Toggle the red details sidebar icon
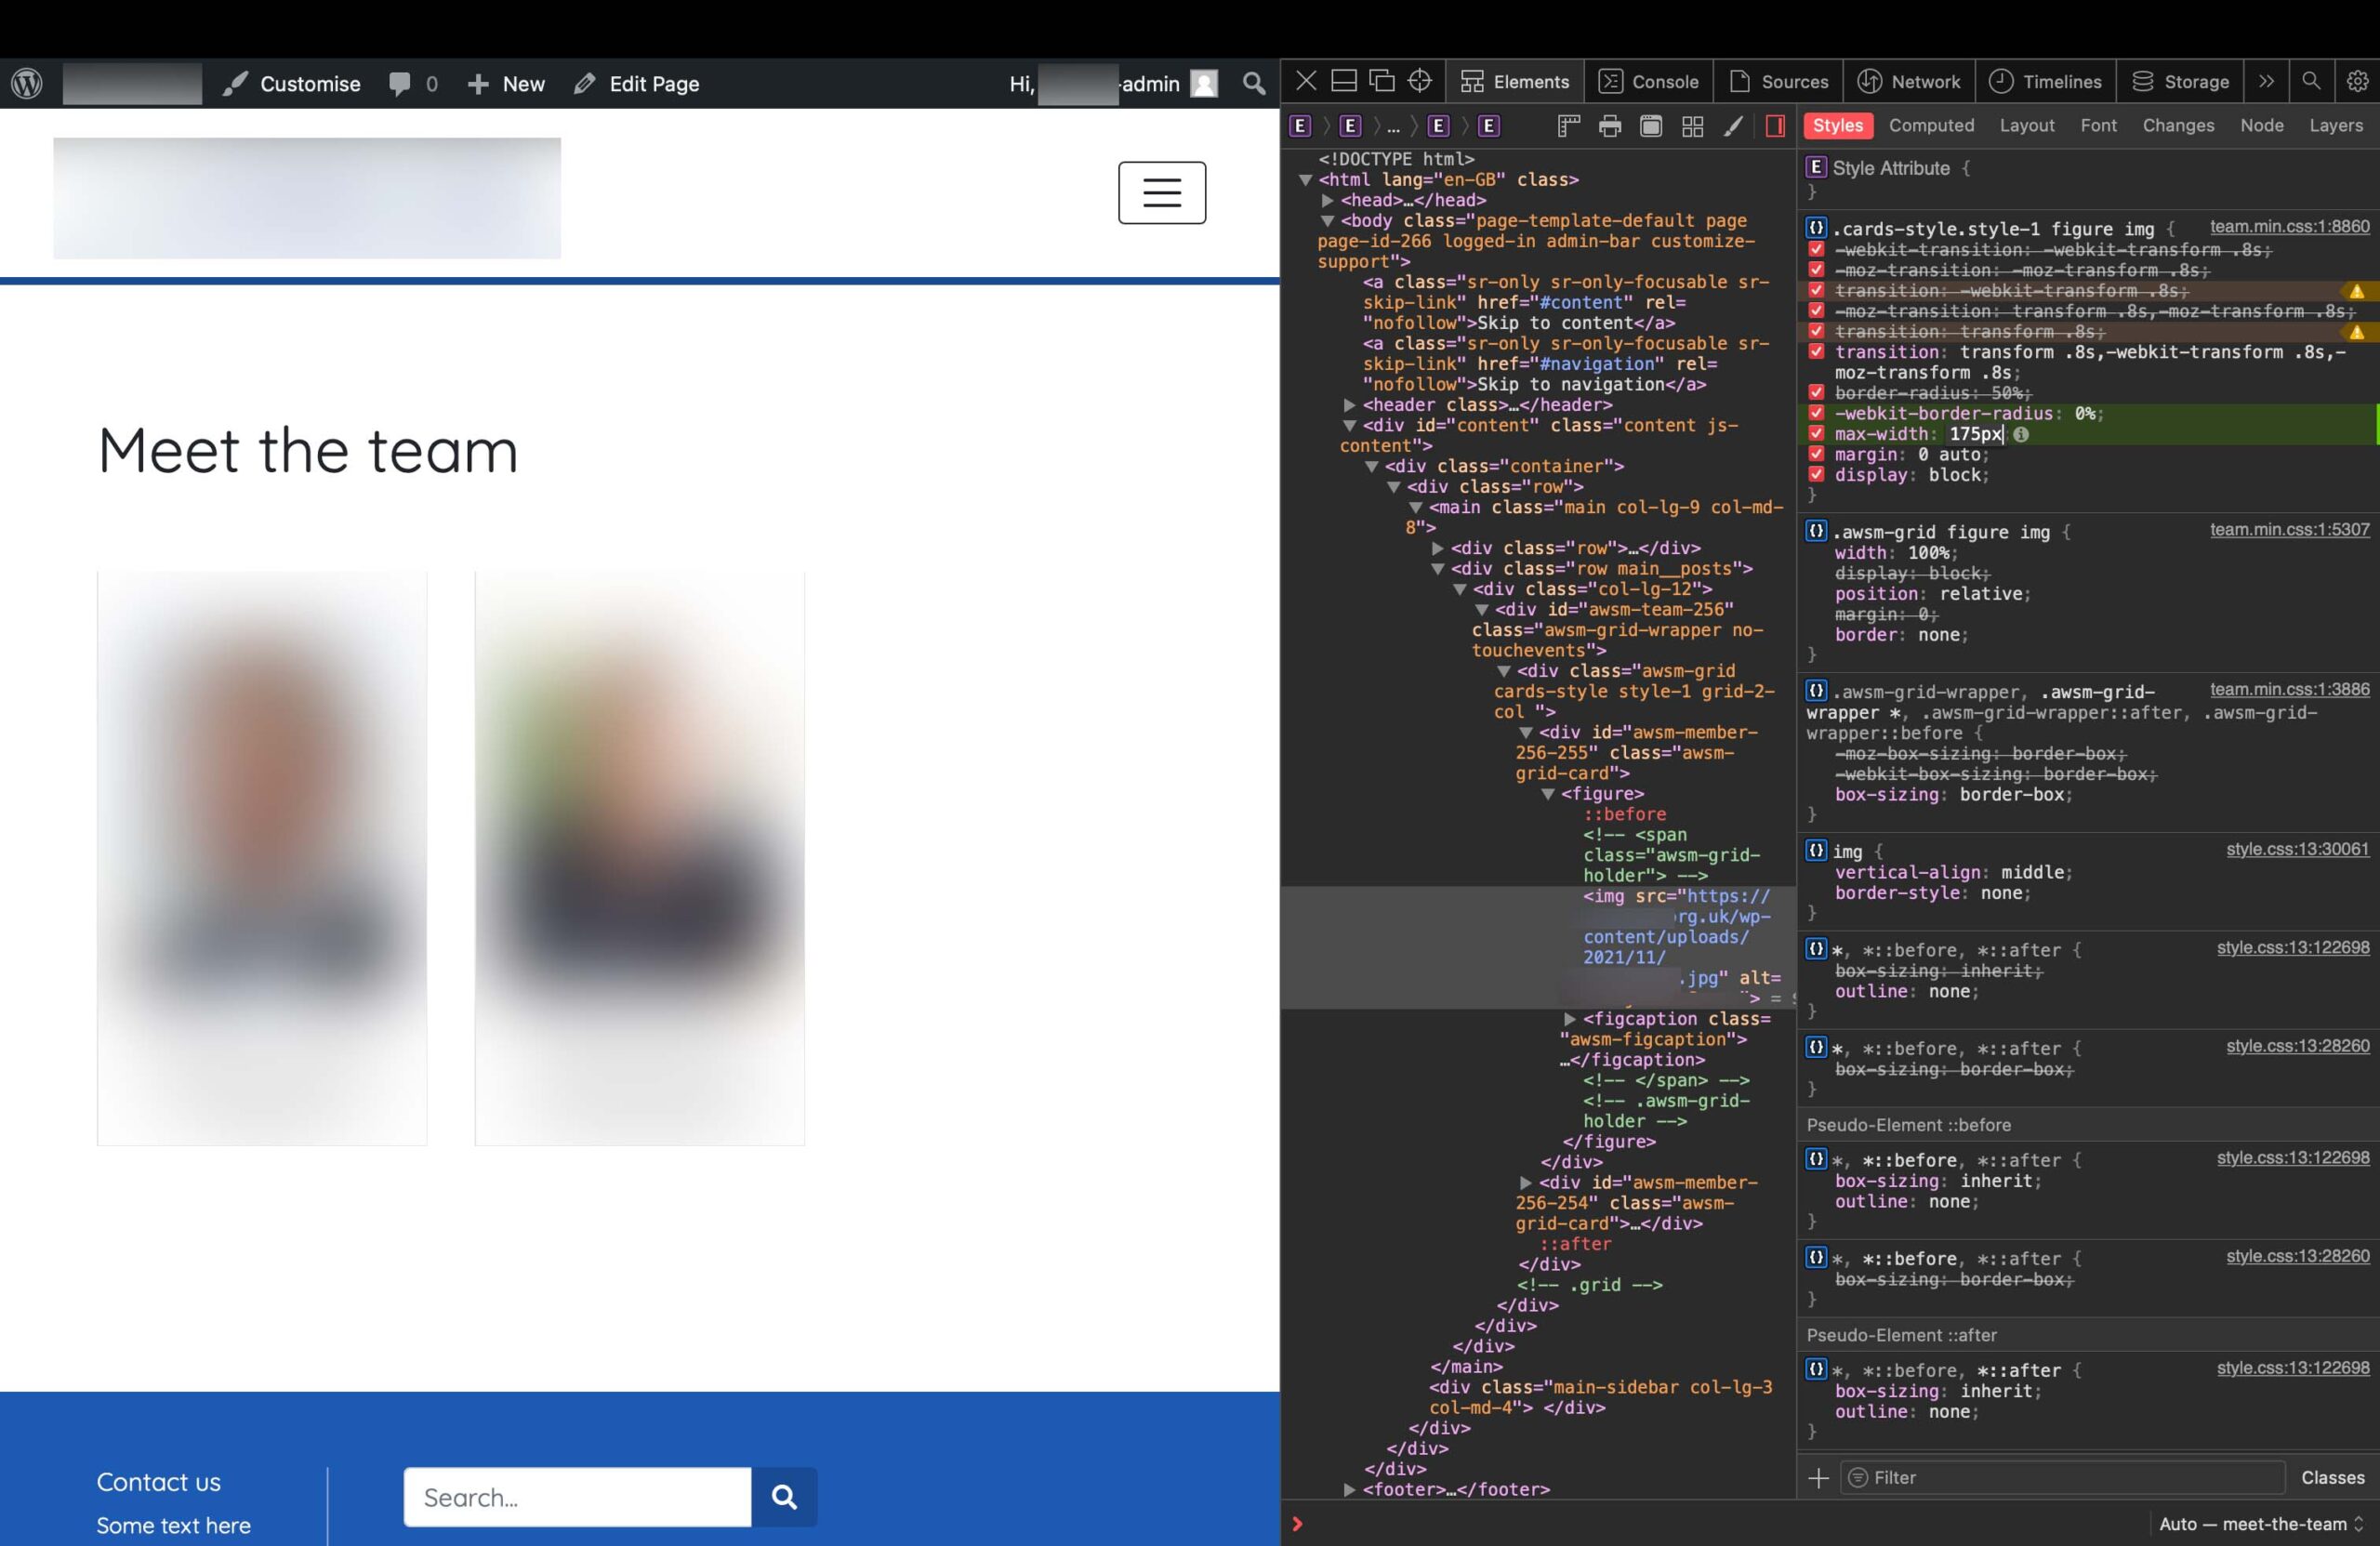 point(1776,126)
